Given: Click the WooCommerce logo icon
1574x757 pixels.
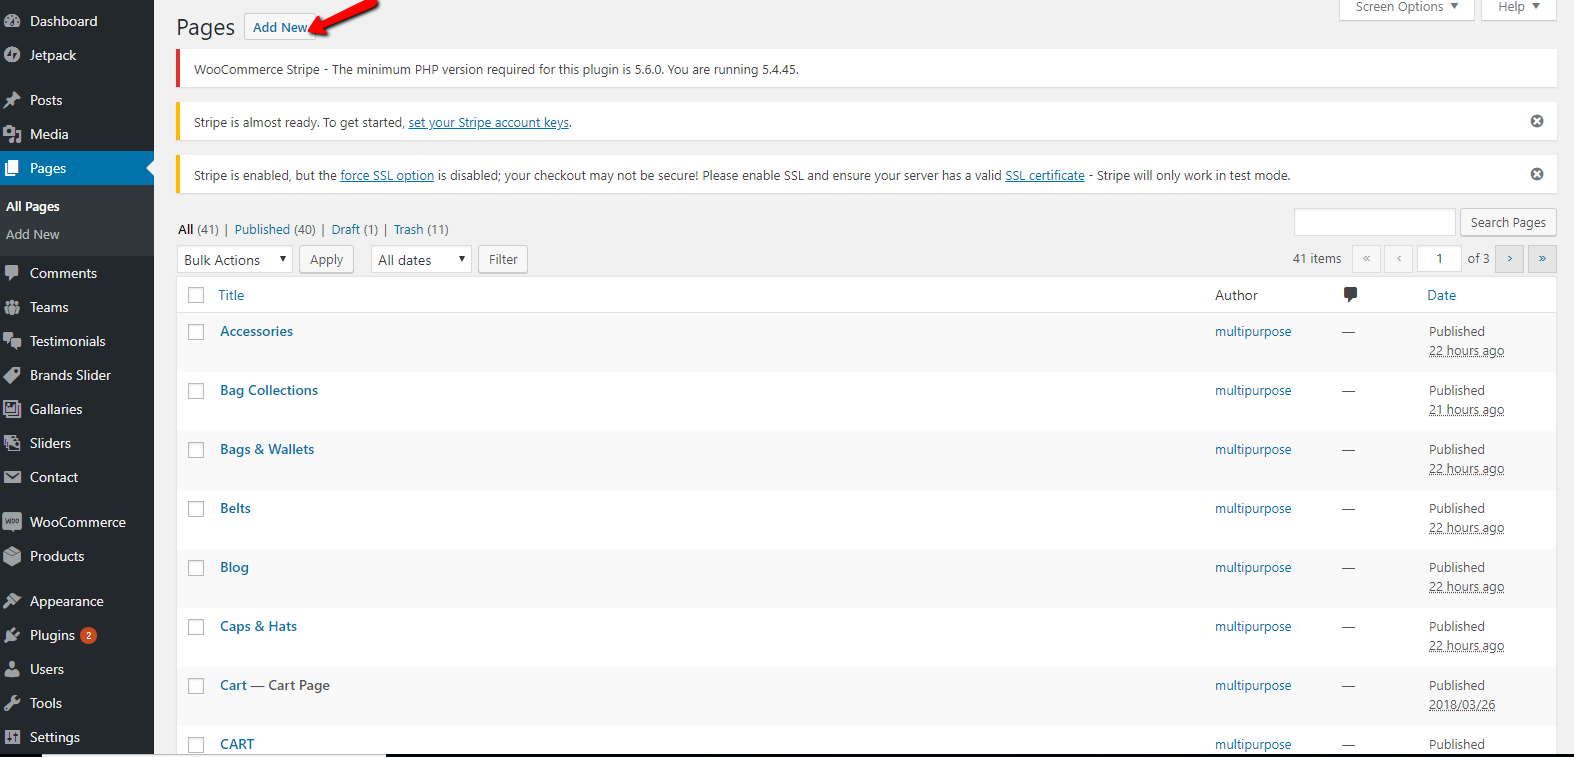Looking at the screenshot, I should (x=12, y=522).
